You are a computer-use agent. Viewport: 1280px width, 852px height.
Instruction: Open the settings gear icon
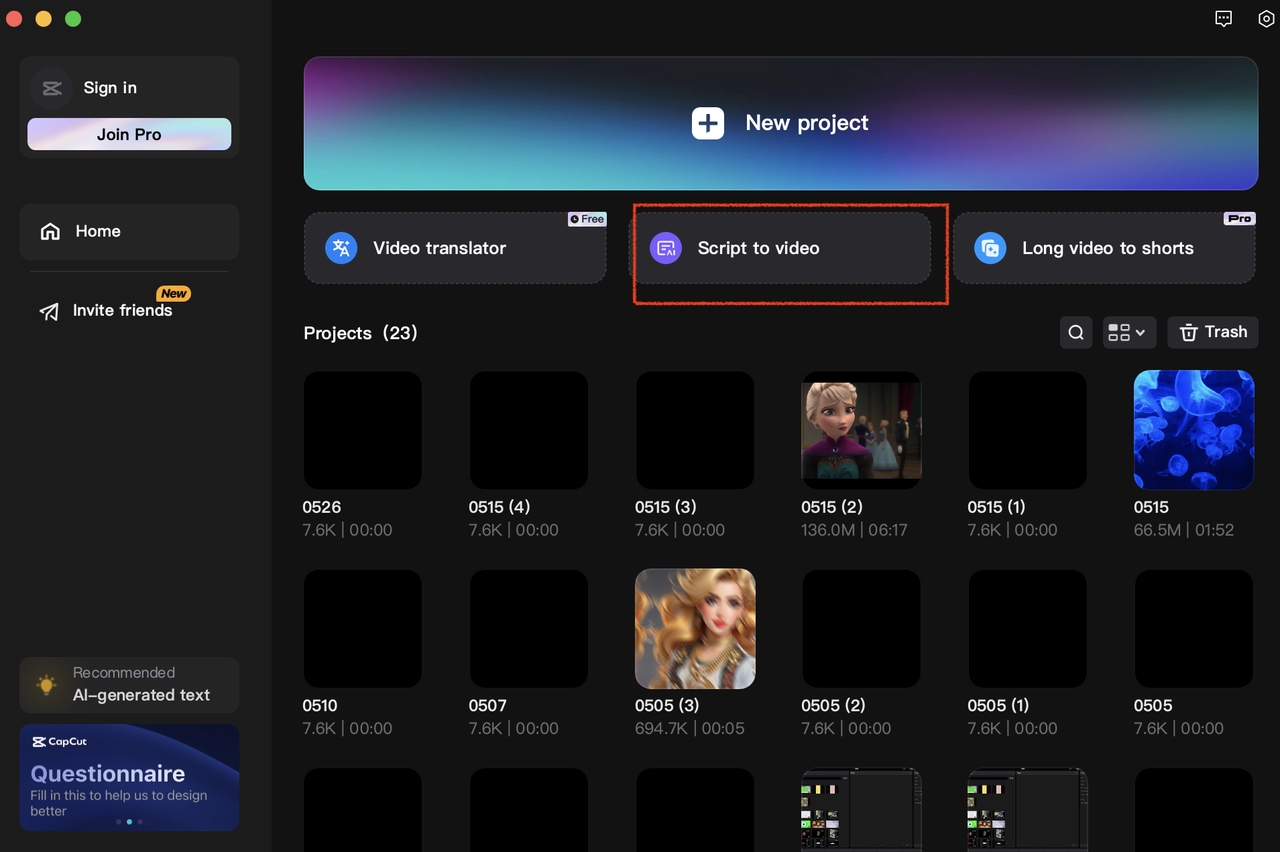click(1266, 18)
